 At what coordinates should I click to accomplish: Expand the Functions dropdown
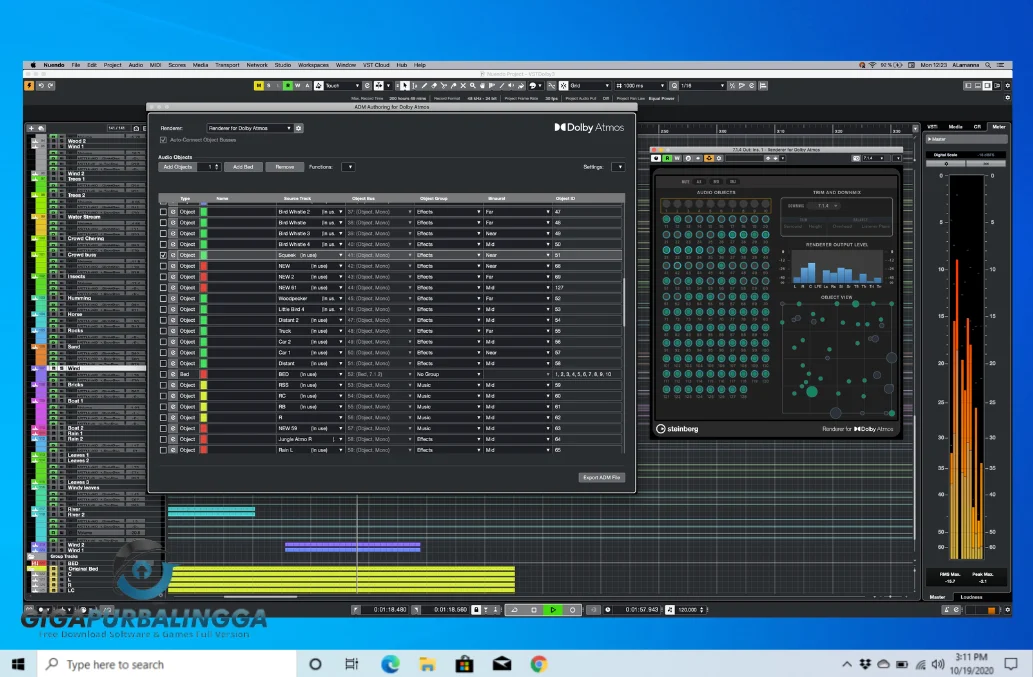click(x=348, y=167)
